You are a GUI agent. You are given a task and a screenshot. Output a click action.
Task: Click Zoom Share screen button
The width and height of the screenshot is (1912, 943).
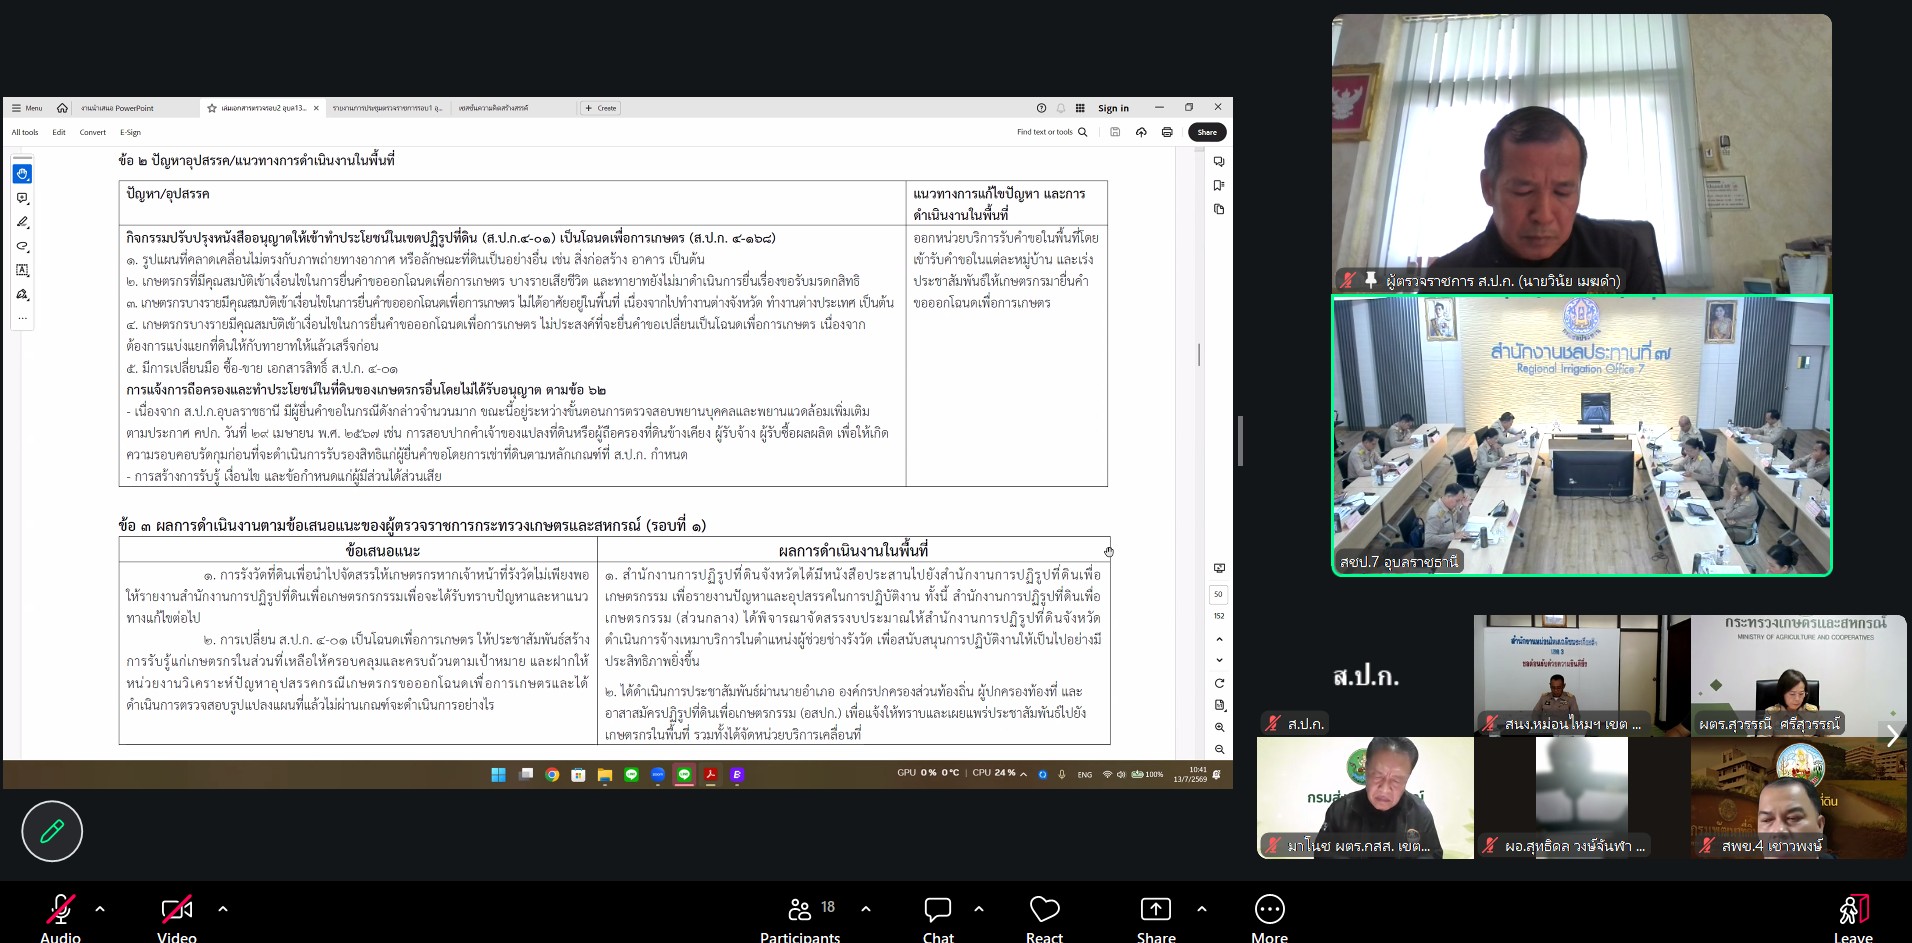tap(1156, 918)
